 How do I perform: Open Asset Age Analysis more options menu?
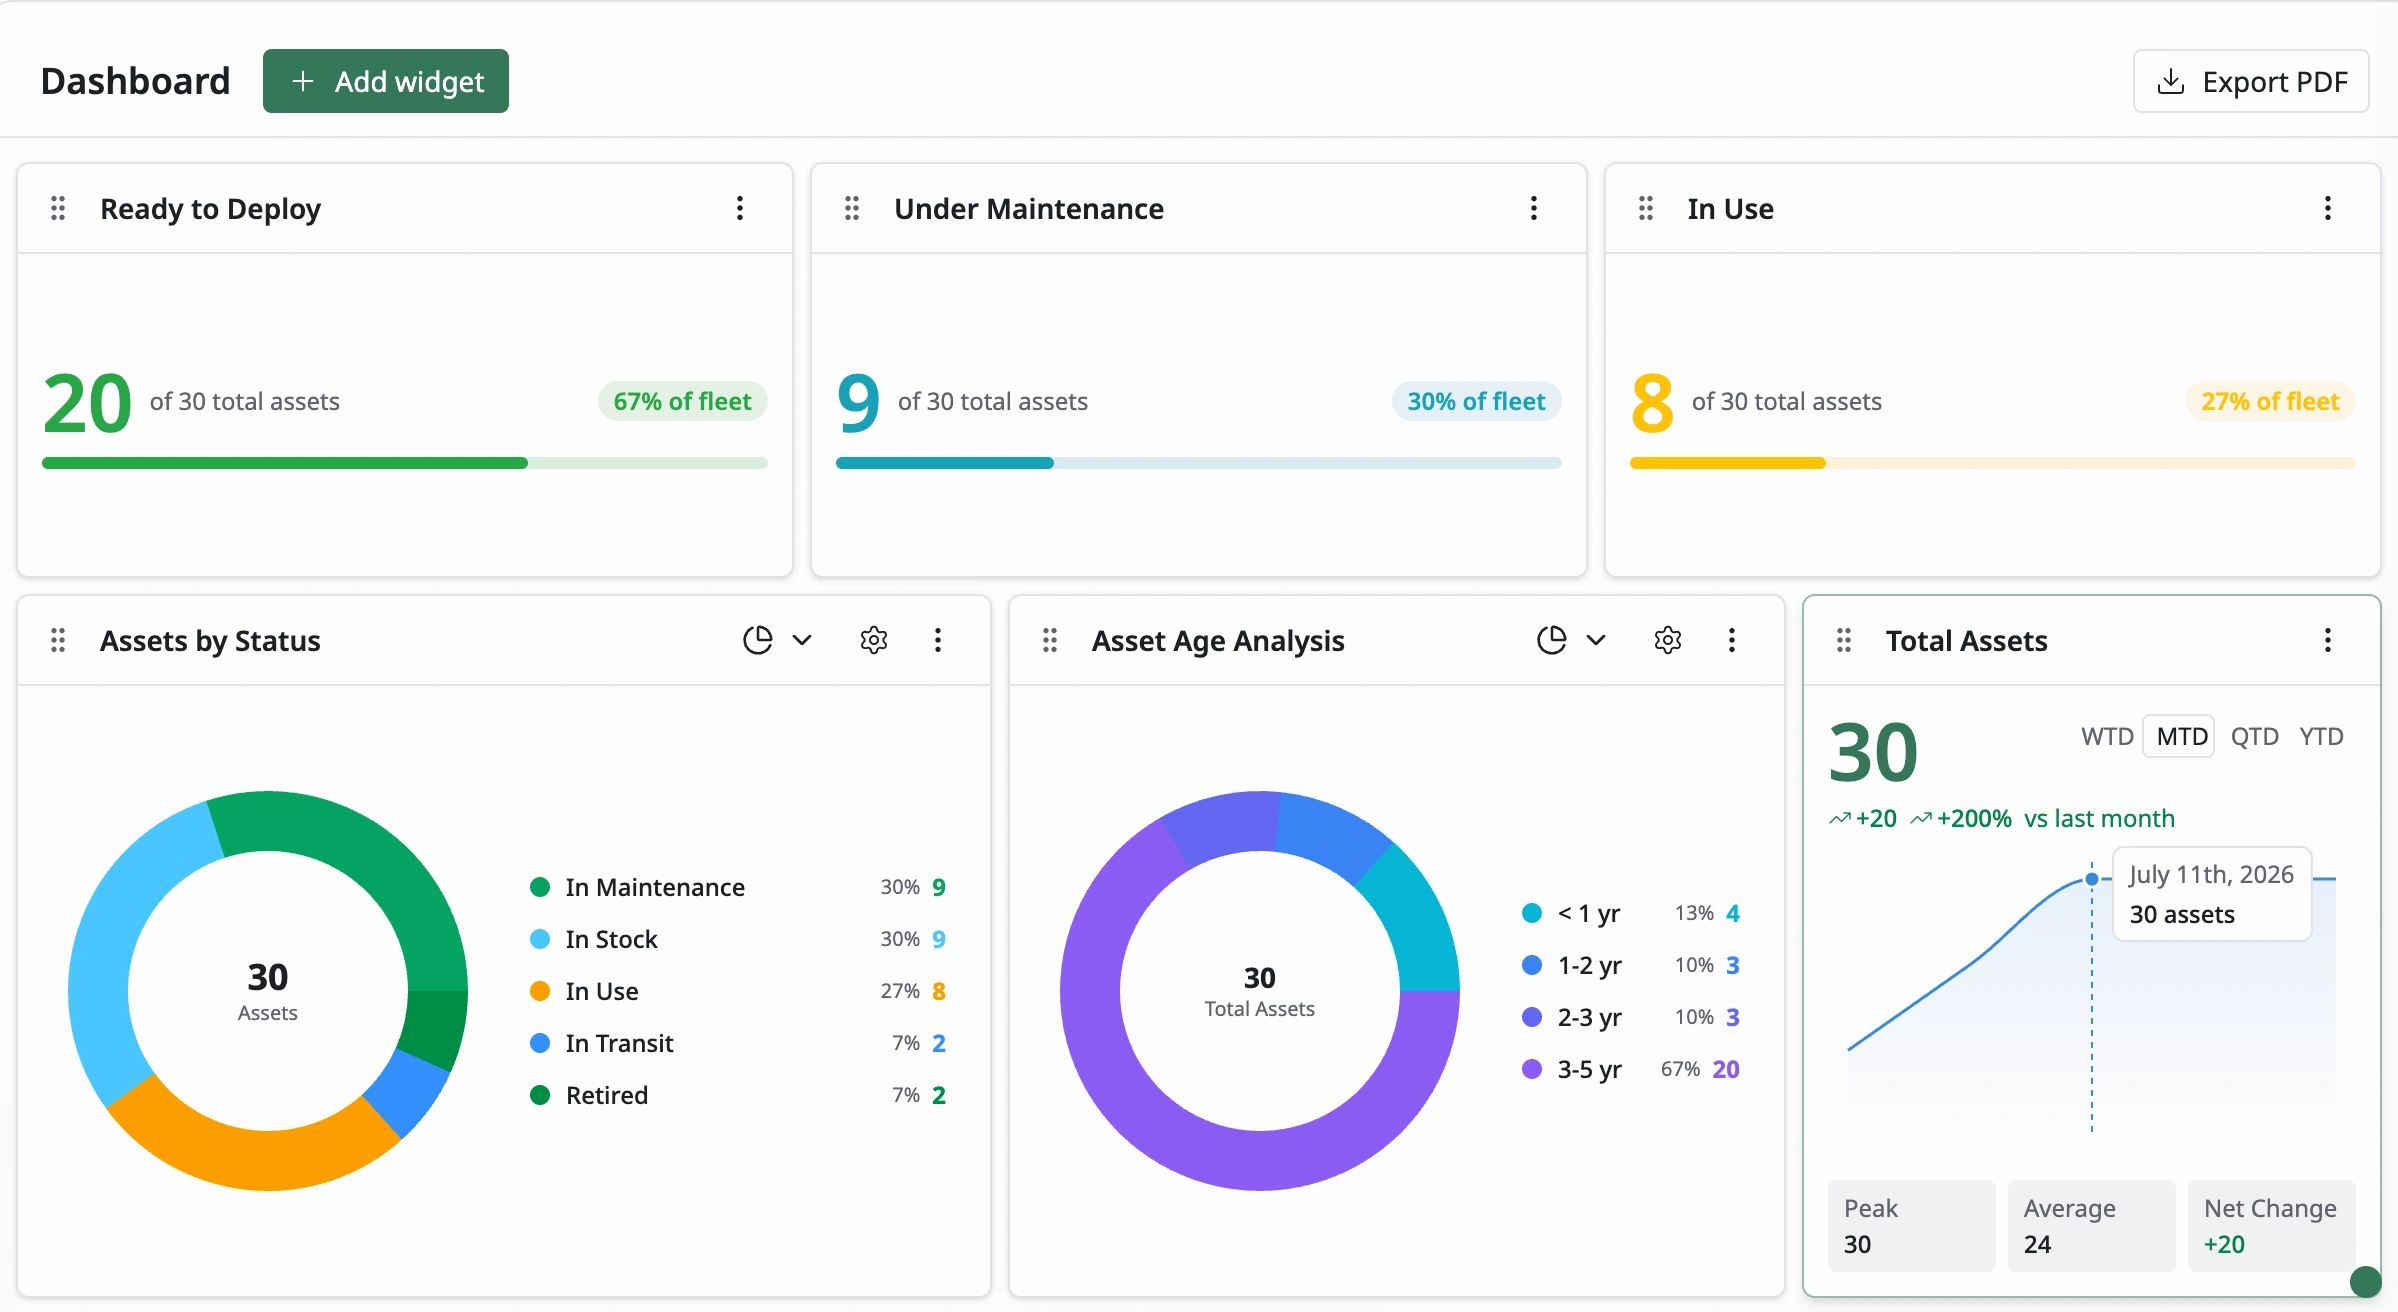(x=1732, y=640)
